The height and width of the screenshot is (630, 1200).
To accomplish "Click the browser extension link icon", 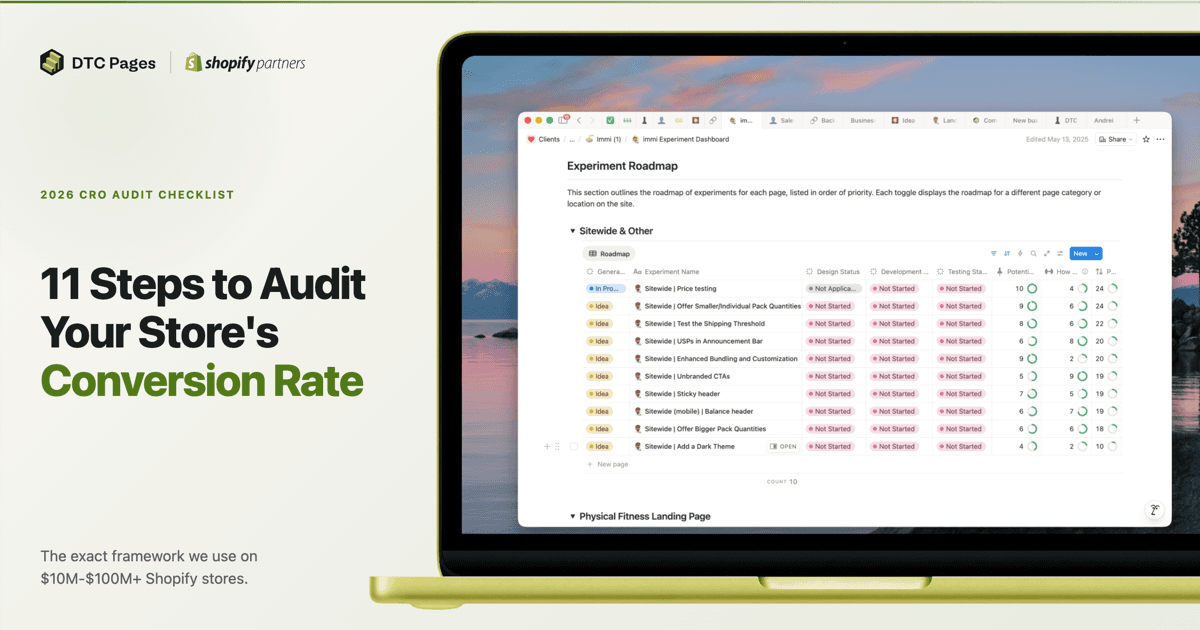I will (x=714, y=120).
